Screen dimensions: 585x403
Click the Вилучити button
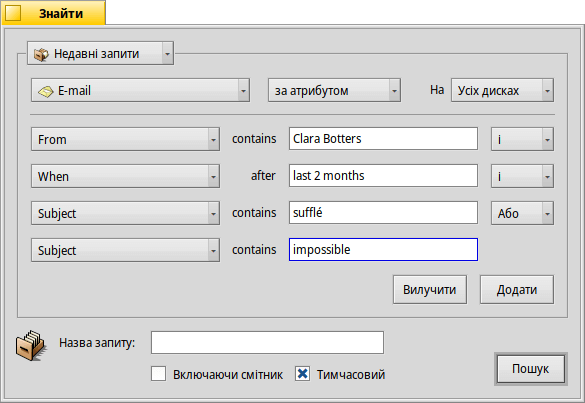(430, 290)
